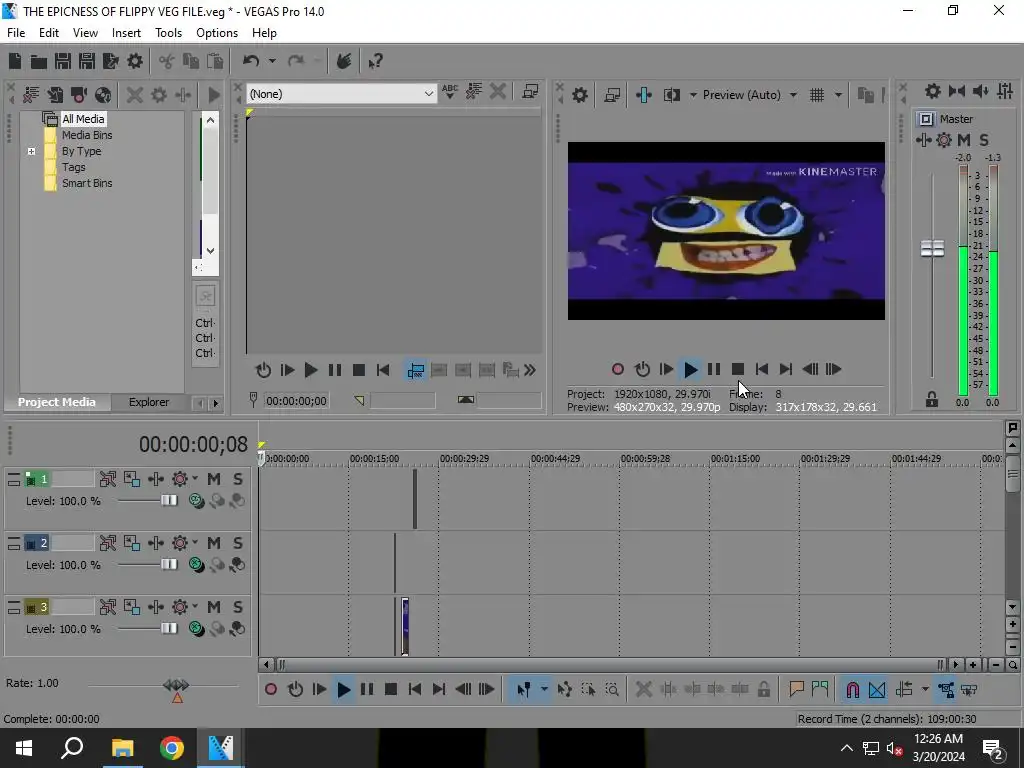Toggle Mute on the Master bus

coord(964,140)
